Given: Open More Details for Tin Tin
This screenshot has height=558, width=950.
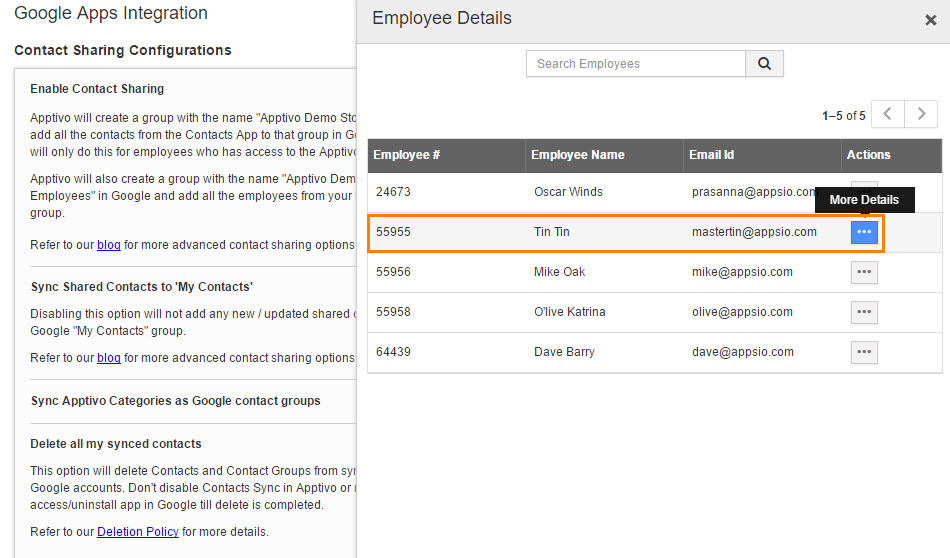Looking at the screenshot, I should pos(864,232).
